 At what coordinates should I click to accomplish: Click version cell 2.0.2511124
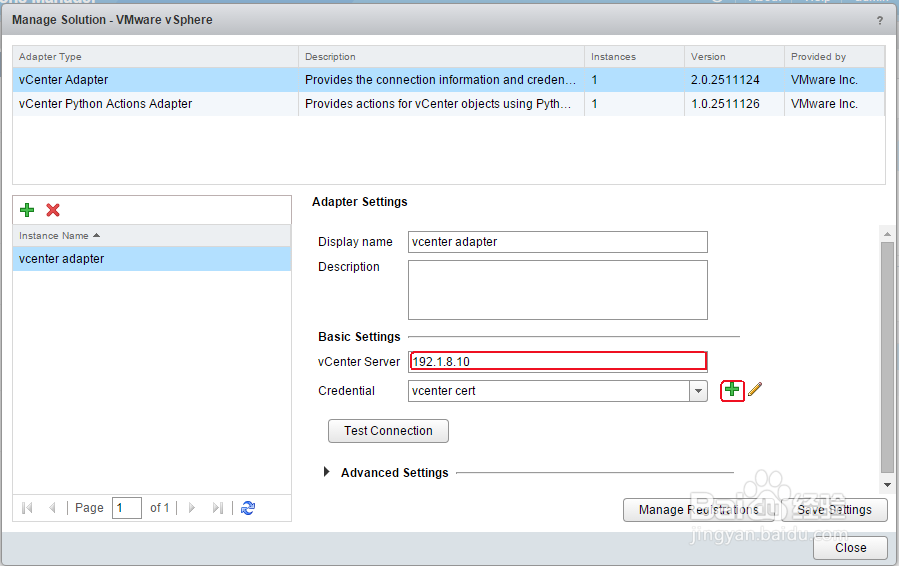pyautogui.click(x=725, y=80)
